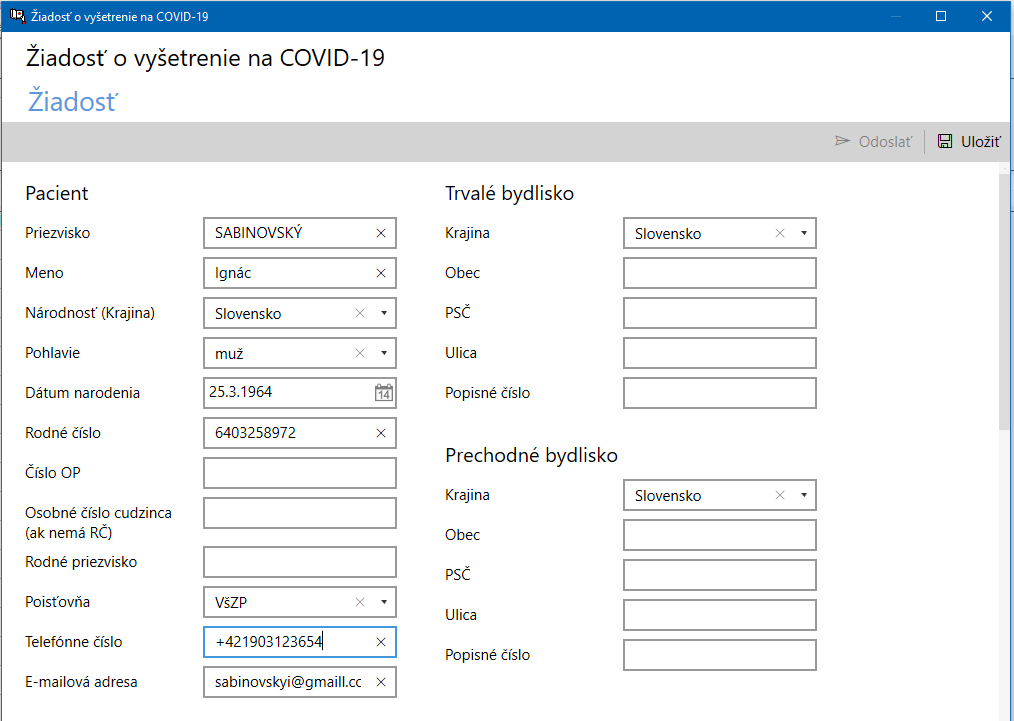The height and width of the screenshot is (721, 1014).
Task: Clear Trvalé bydlisko Krajina selection with X
Action: coord(780,233)
